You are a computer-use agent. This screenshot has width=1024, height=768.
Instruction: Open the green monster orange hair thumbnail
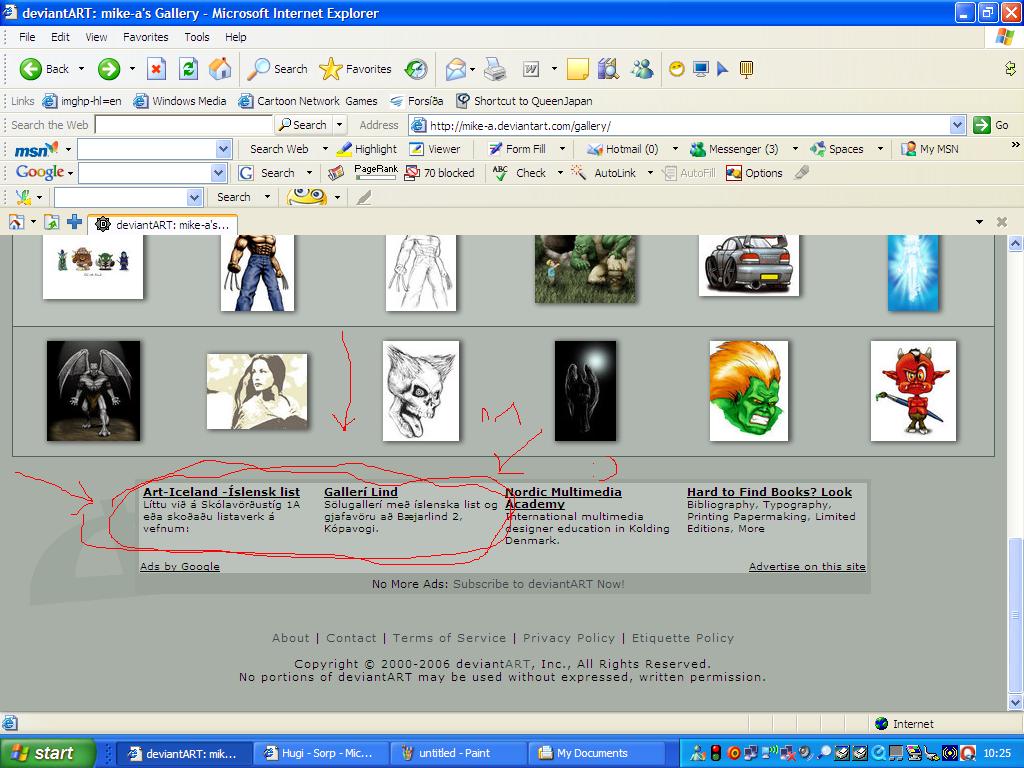point(748,391)
